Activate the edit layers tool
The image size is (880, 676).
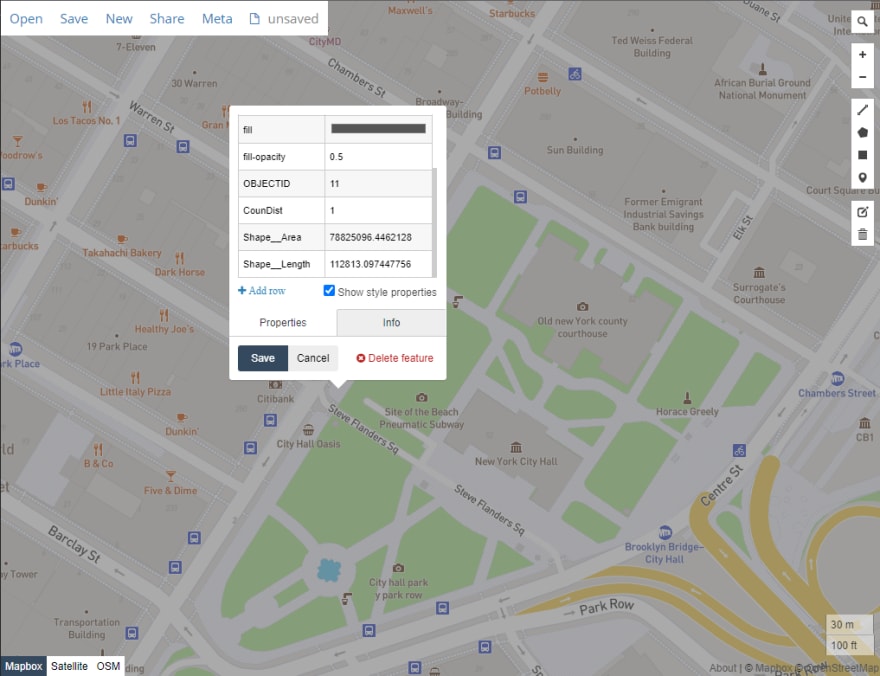pyautogui.click(x=862, y=212)
